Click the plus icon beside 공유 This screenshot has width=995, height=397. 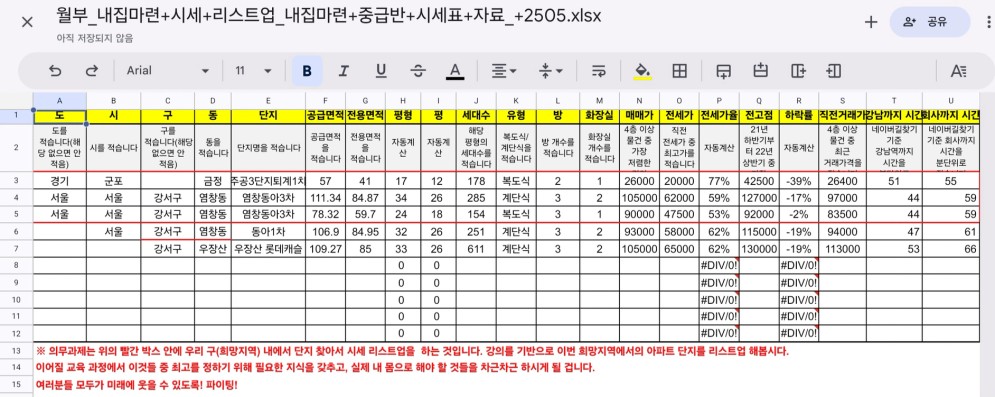[x=871, y=22]
